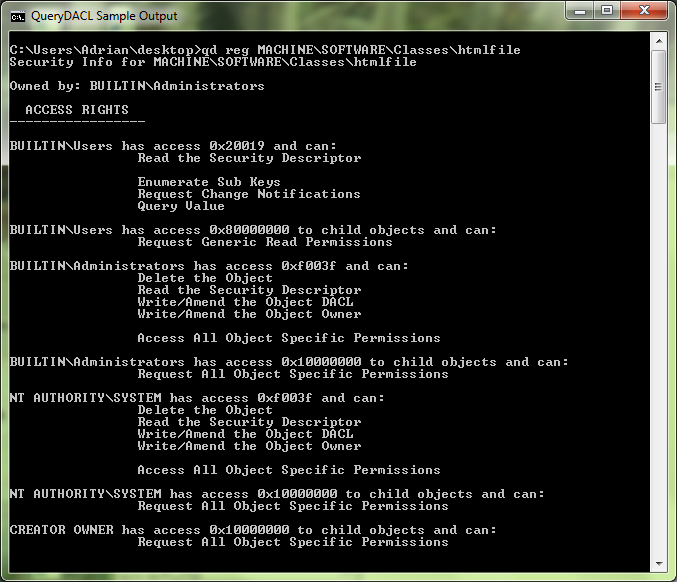Click the 'CREATOR OWNER has access' line
The width and height of the screenshot is (677, 582).
coord(253,530)
